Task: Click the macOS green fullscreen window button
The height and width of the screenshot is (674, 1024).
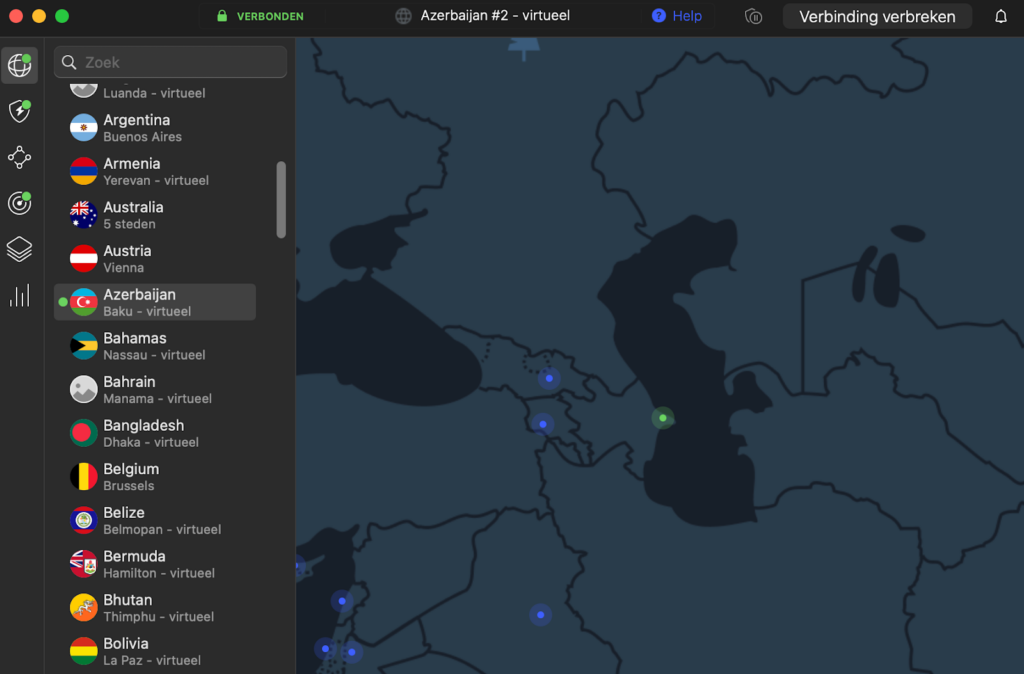Action: click(62, 16)
